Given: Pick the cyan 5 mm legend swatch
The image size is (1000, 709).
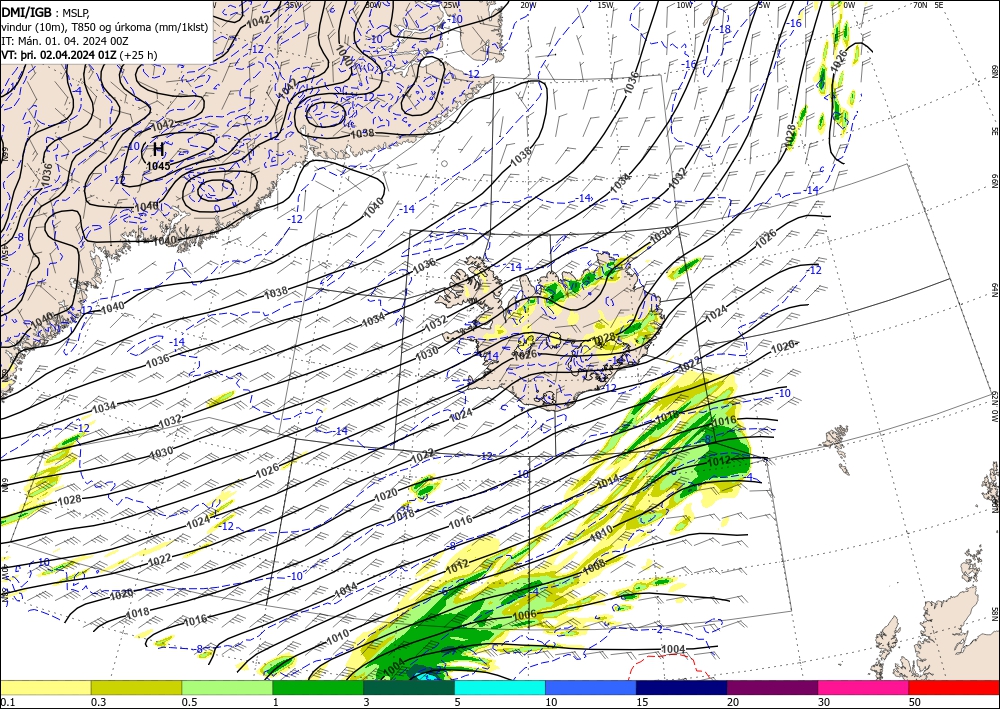Looking at the screenshot, I should tap(500, 687).
